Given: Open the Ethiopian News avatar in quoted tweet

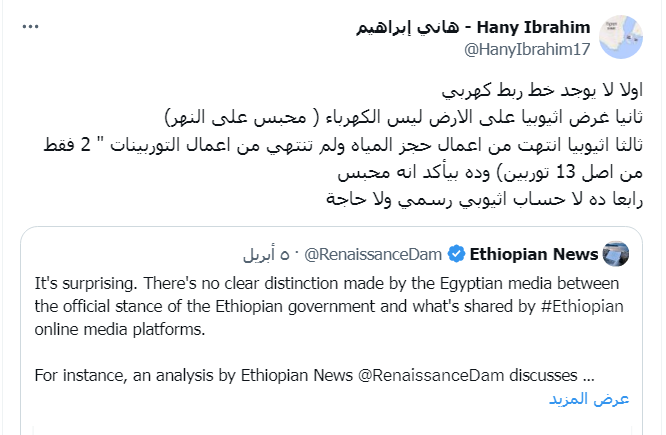Looking at the screenshot, I should (617, 252).
